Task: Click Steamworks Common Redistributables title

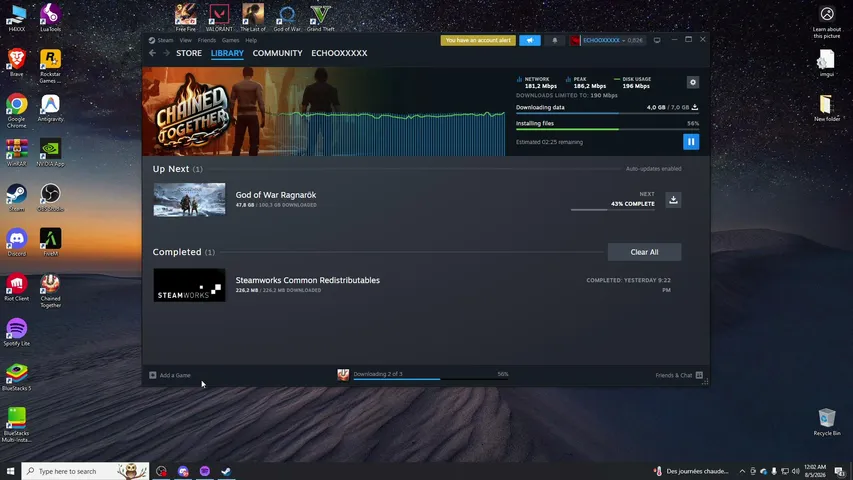Action: pos(307,280)
